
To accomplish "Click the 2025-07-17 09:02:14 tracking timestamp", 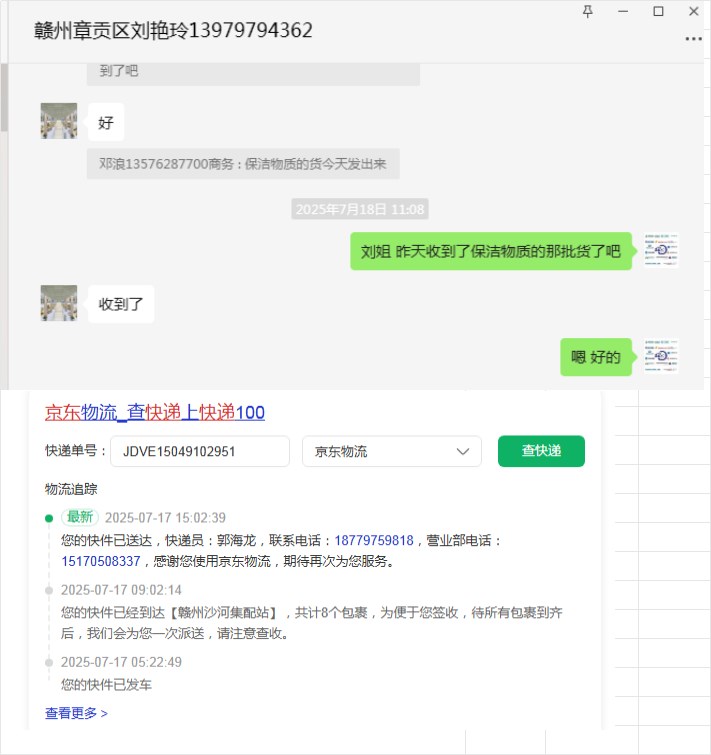I will pos(121,590).
